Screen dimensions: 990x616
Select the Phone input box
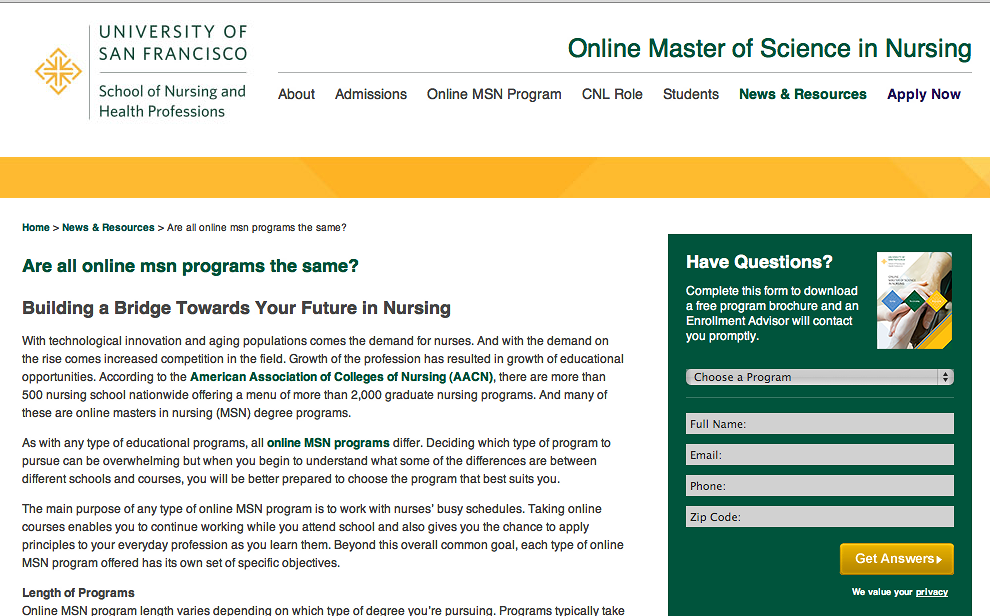tap(820, 485)
